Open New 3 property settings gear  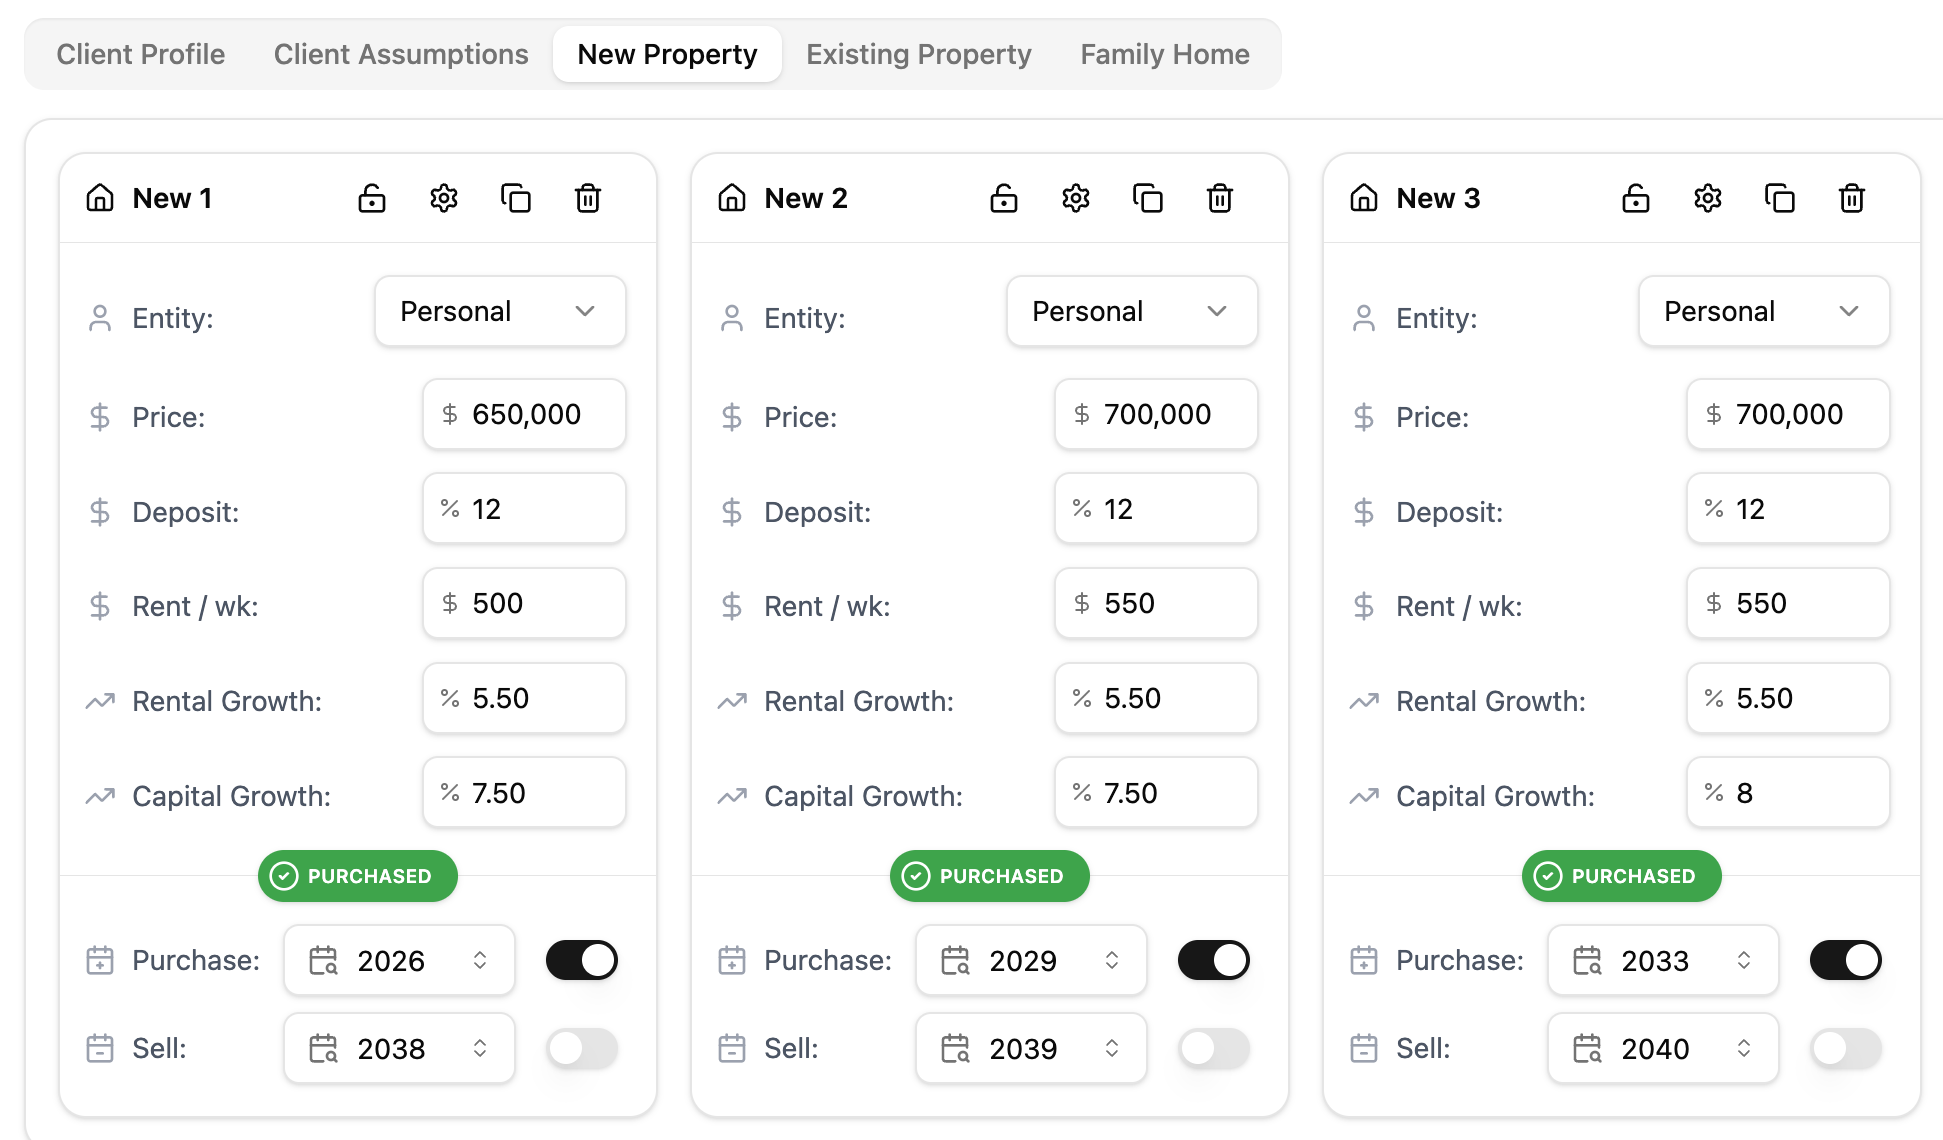[1707, 198]
